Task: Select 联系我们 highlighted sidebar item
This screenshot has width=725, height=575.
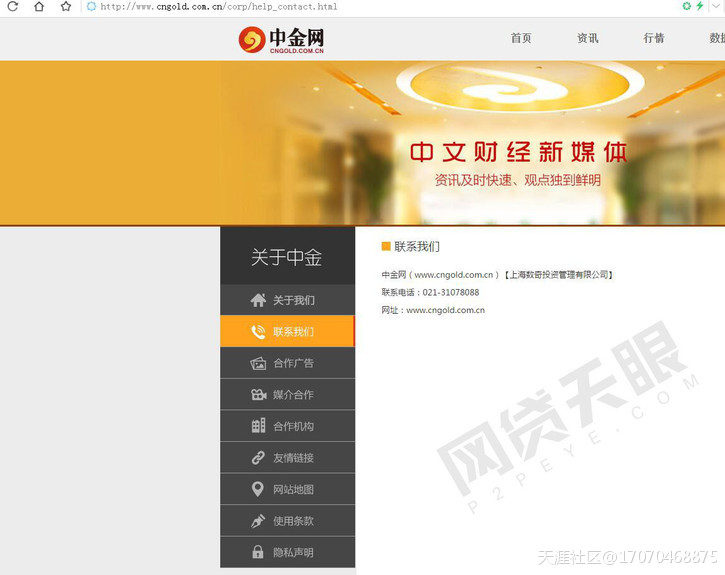Action: pos(287,331)
